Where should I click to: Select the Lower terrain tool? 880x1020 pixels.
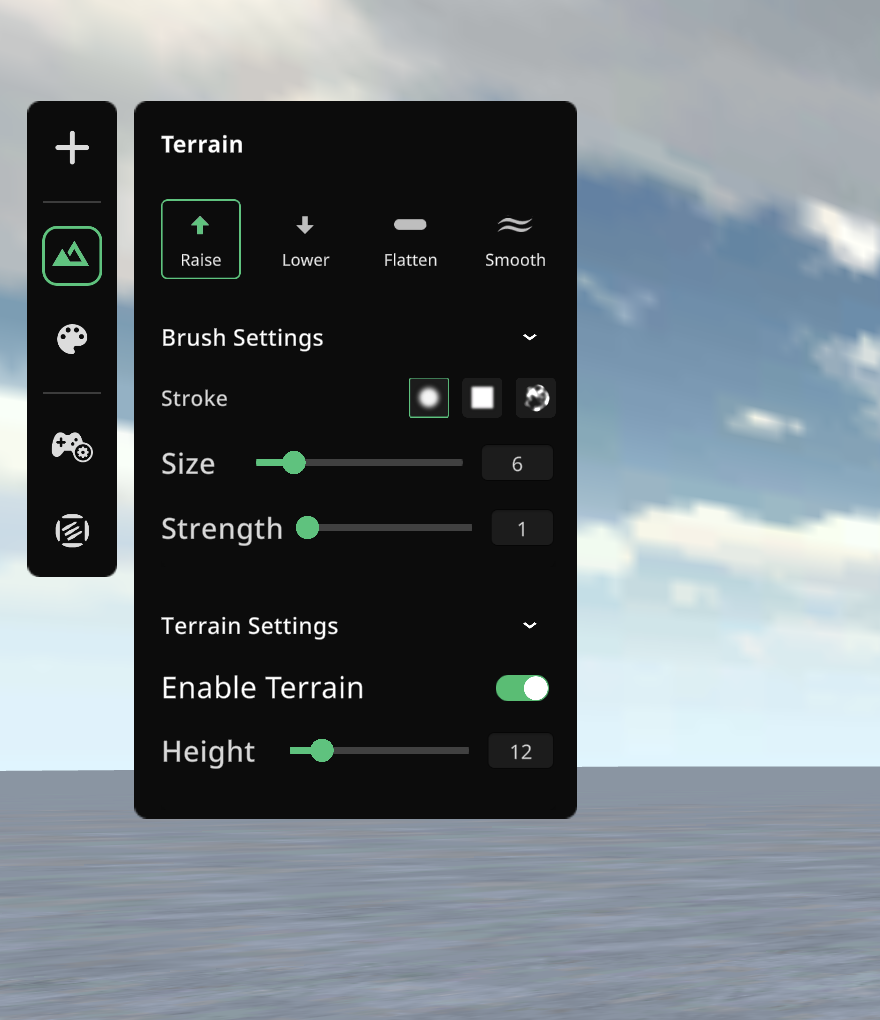305,239
